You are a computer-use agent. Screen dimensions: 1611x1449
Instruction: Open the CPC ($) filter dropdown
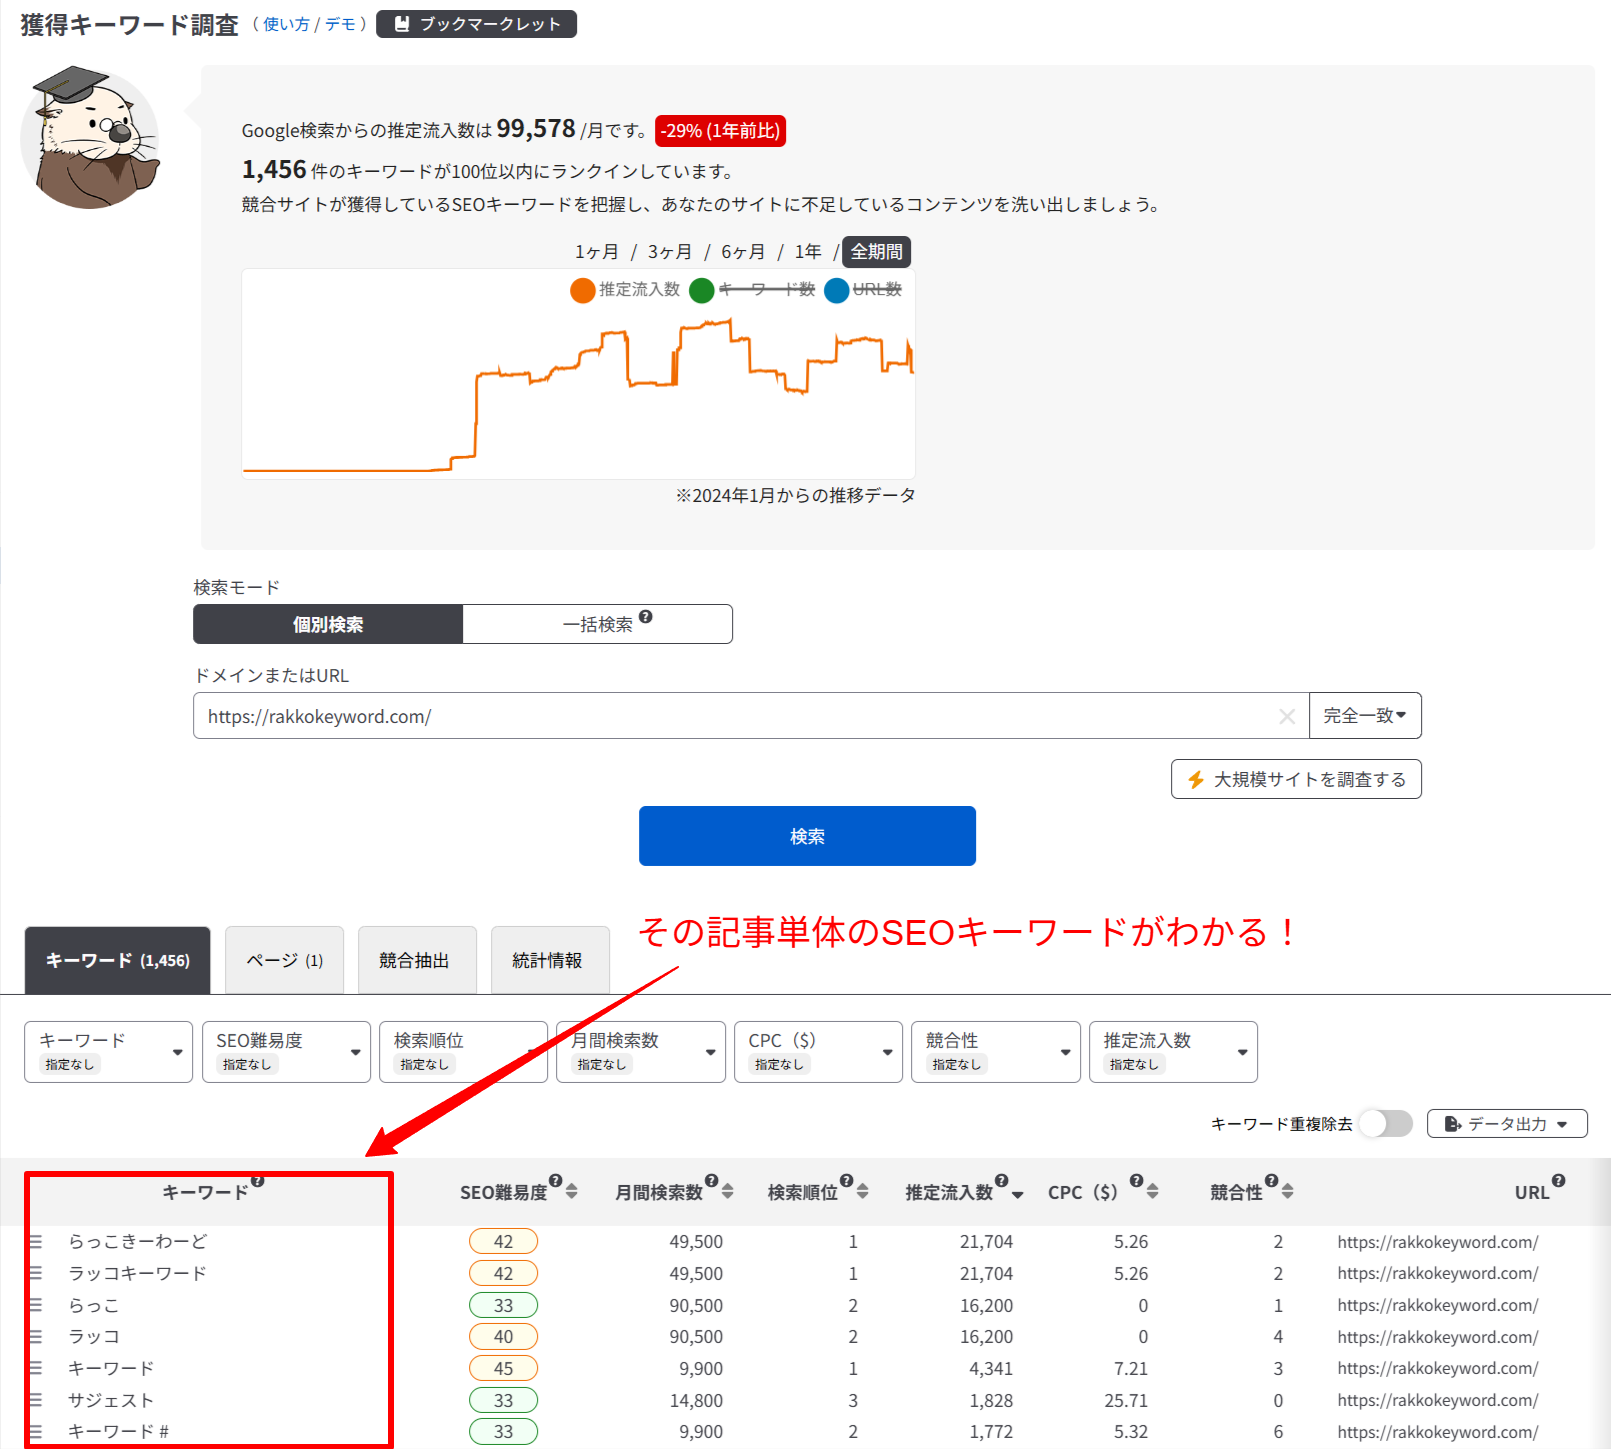click(x=818, y=1052)
